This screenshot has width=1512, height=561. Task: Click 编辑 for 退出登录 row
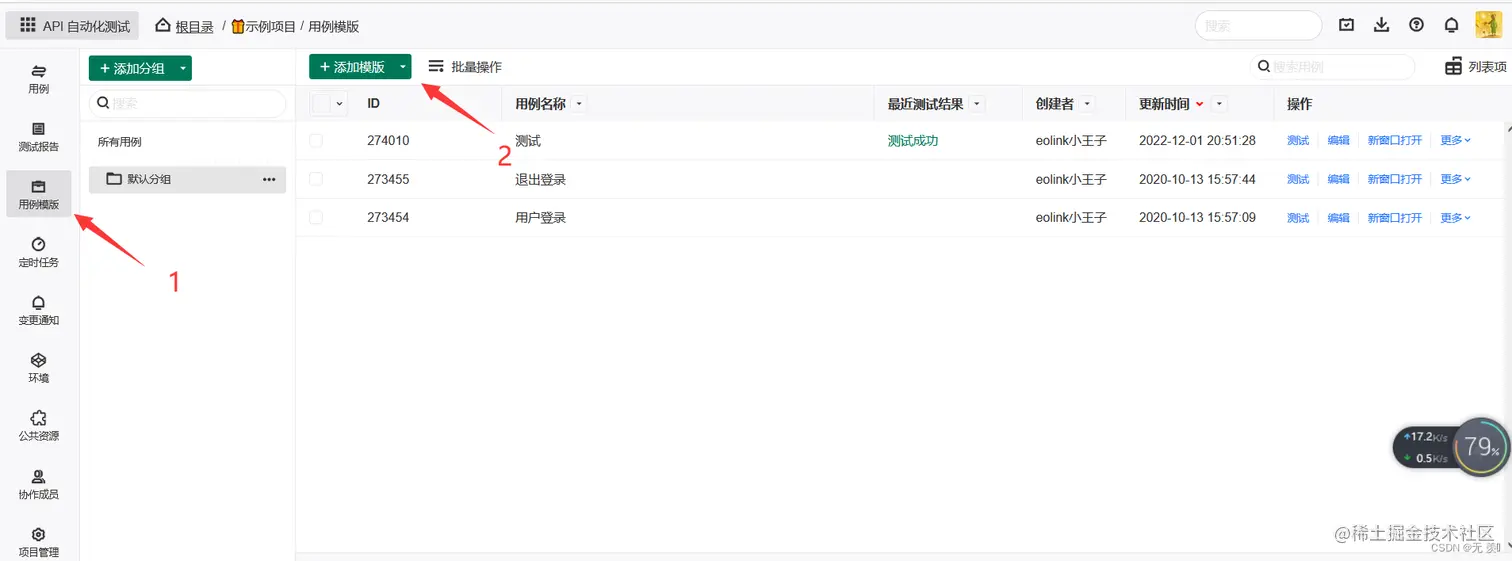(x=1339, y=179)
